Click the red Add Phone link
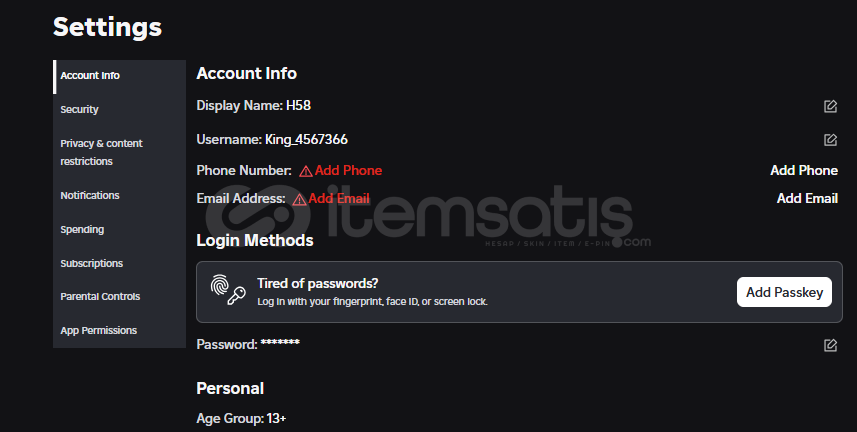The width and height of the screenshot is (857, 432). click(x=348, y=171)
